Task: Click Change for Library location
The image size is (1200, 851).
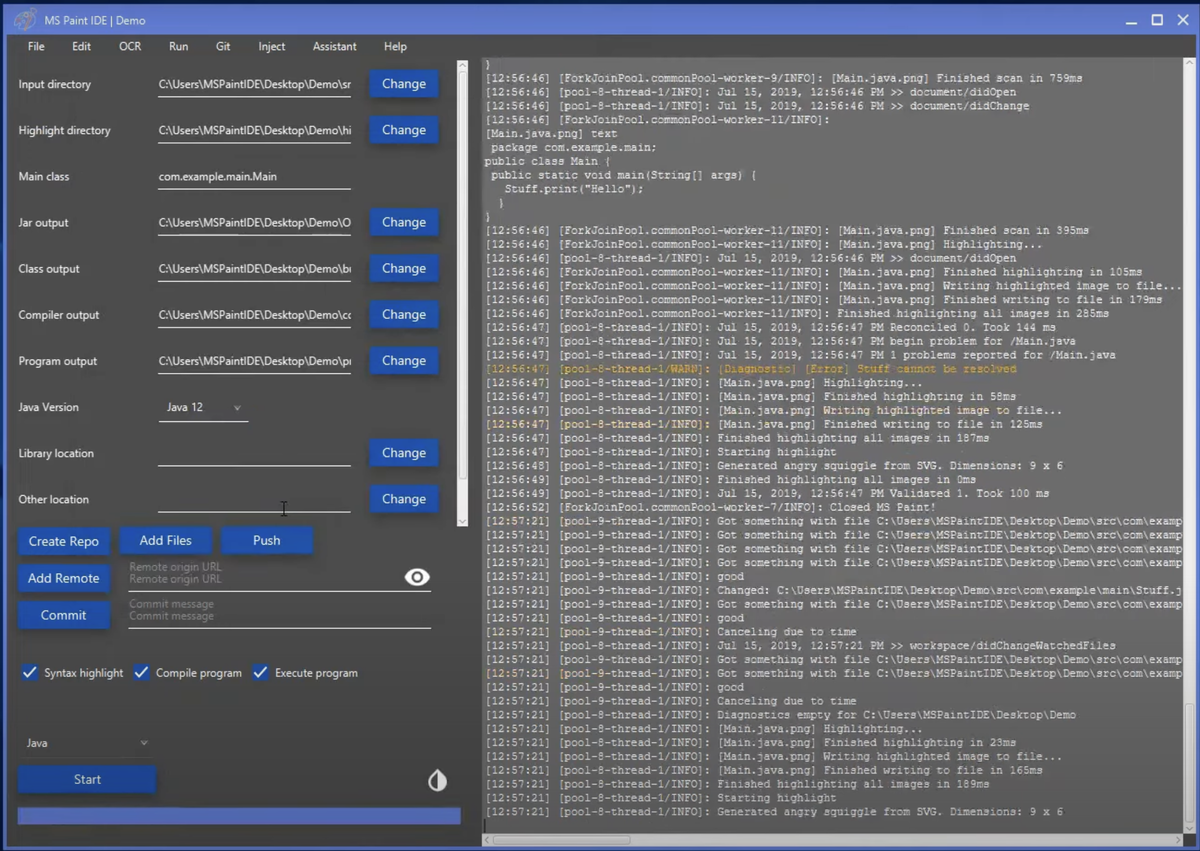Action: point(404,452)
